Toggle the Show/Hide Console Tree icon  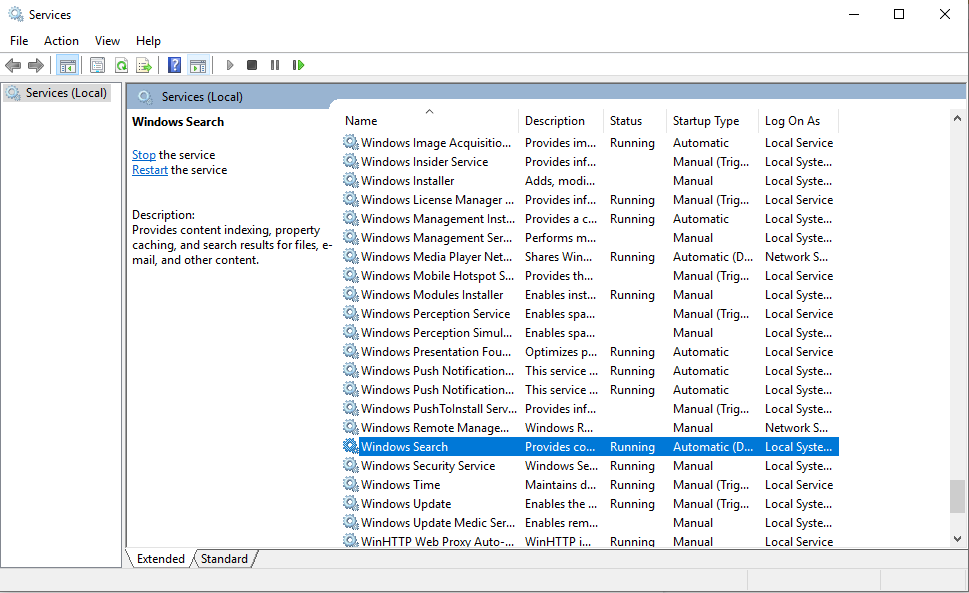click(x=67, y=65)
